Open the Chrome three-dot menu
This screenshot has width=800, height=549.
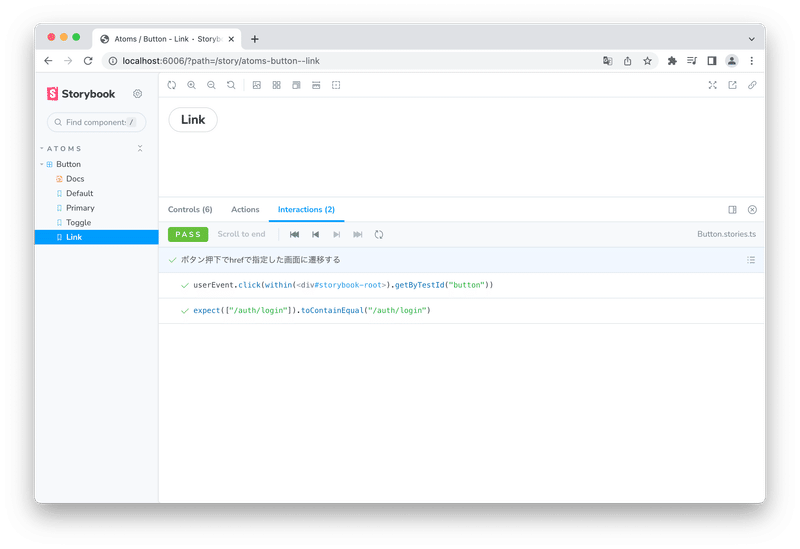(752, 61)
